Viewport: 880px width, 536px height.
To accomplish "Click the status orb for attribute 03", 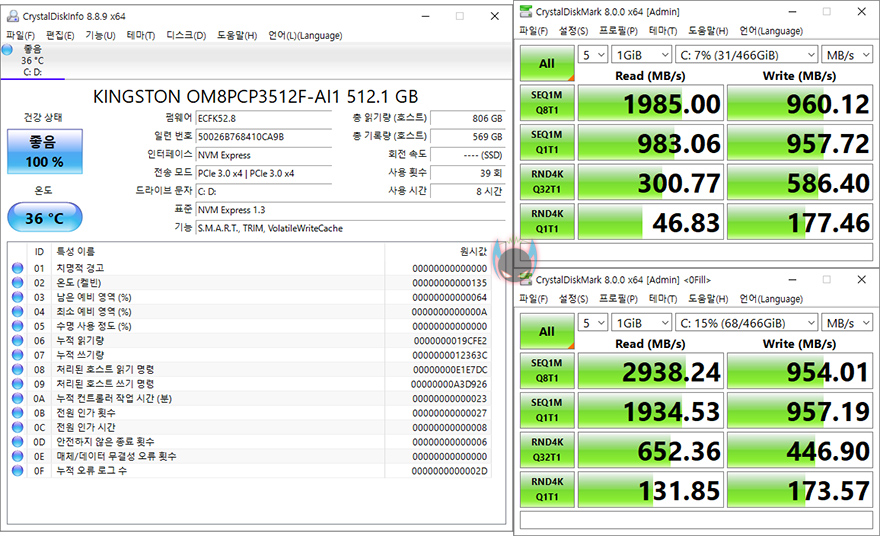I will (x=17, y=297).
